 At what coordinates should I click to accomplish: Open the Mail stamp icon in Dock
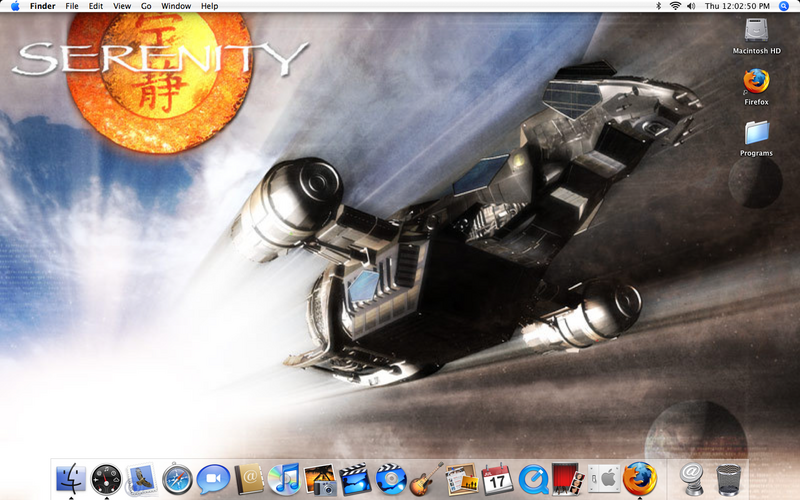pos(141,479)
